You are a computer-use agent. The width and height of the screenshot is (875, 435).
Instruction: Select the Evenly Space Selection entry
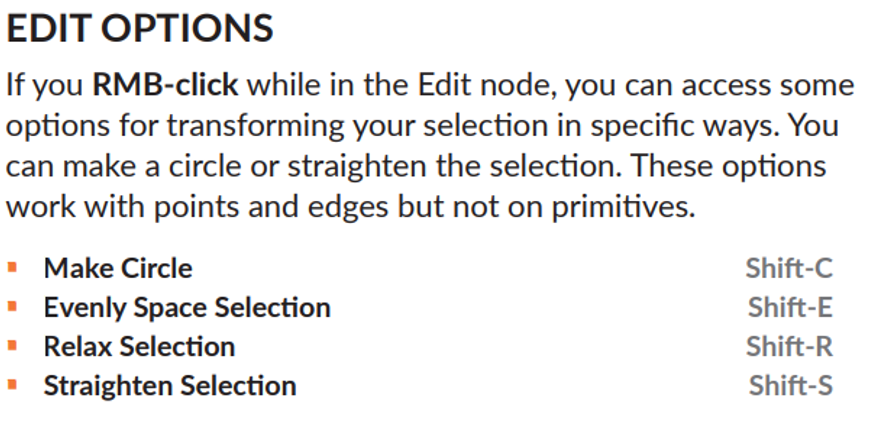(x=187, y=308)
